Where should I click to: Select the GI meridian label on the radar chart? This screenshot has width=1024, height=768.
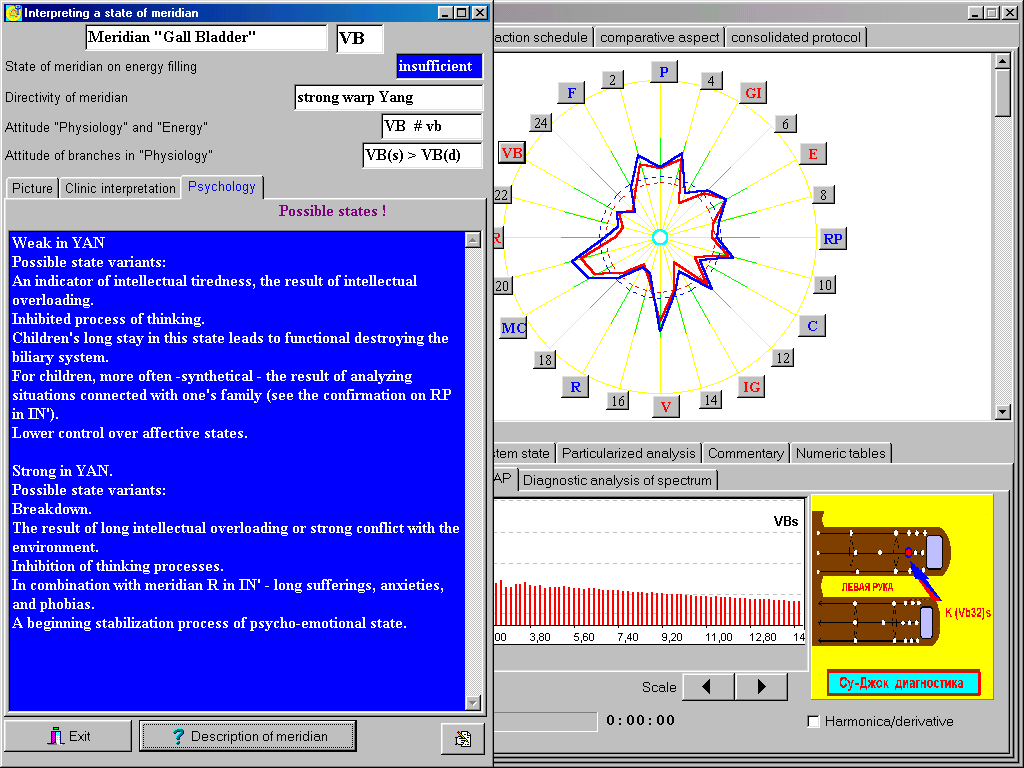pyautogui.click(x=753, y=93)
